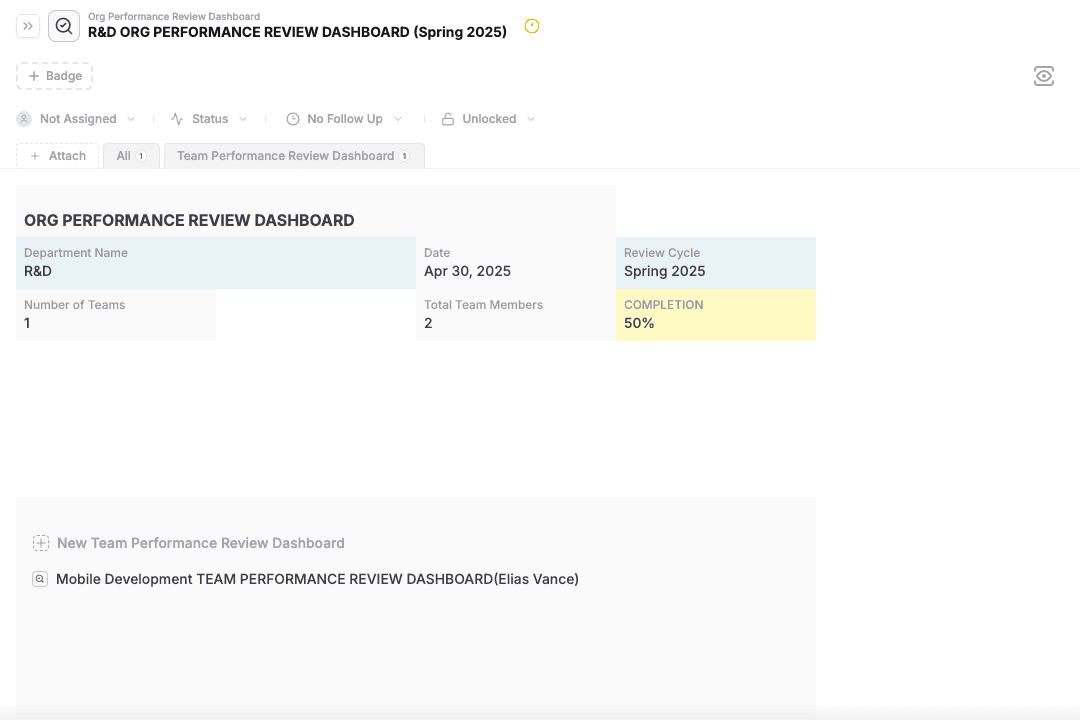Click the Not Assigned person avatar icon
The image size is (1080, 720).
[x=24, y=119]
